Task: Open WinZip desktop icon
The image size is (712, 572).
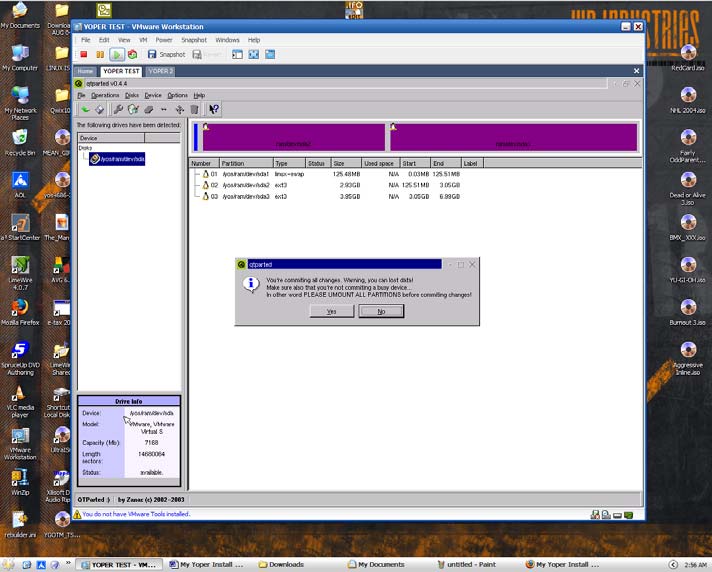Action: point(20,482)
